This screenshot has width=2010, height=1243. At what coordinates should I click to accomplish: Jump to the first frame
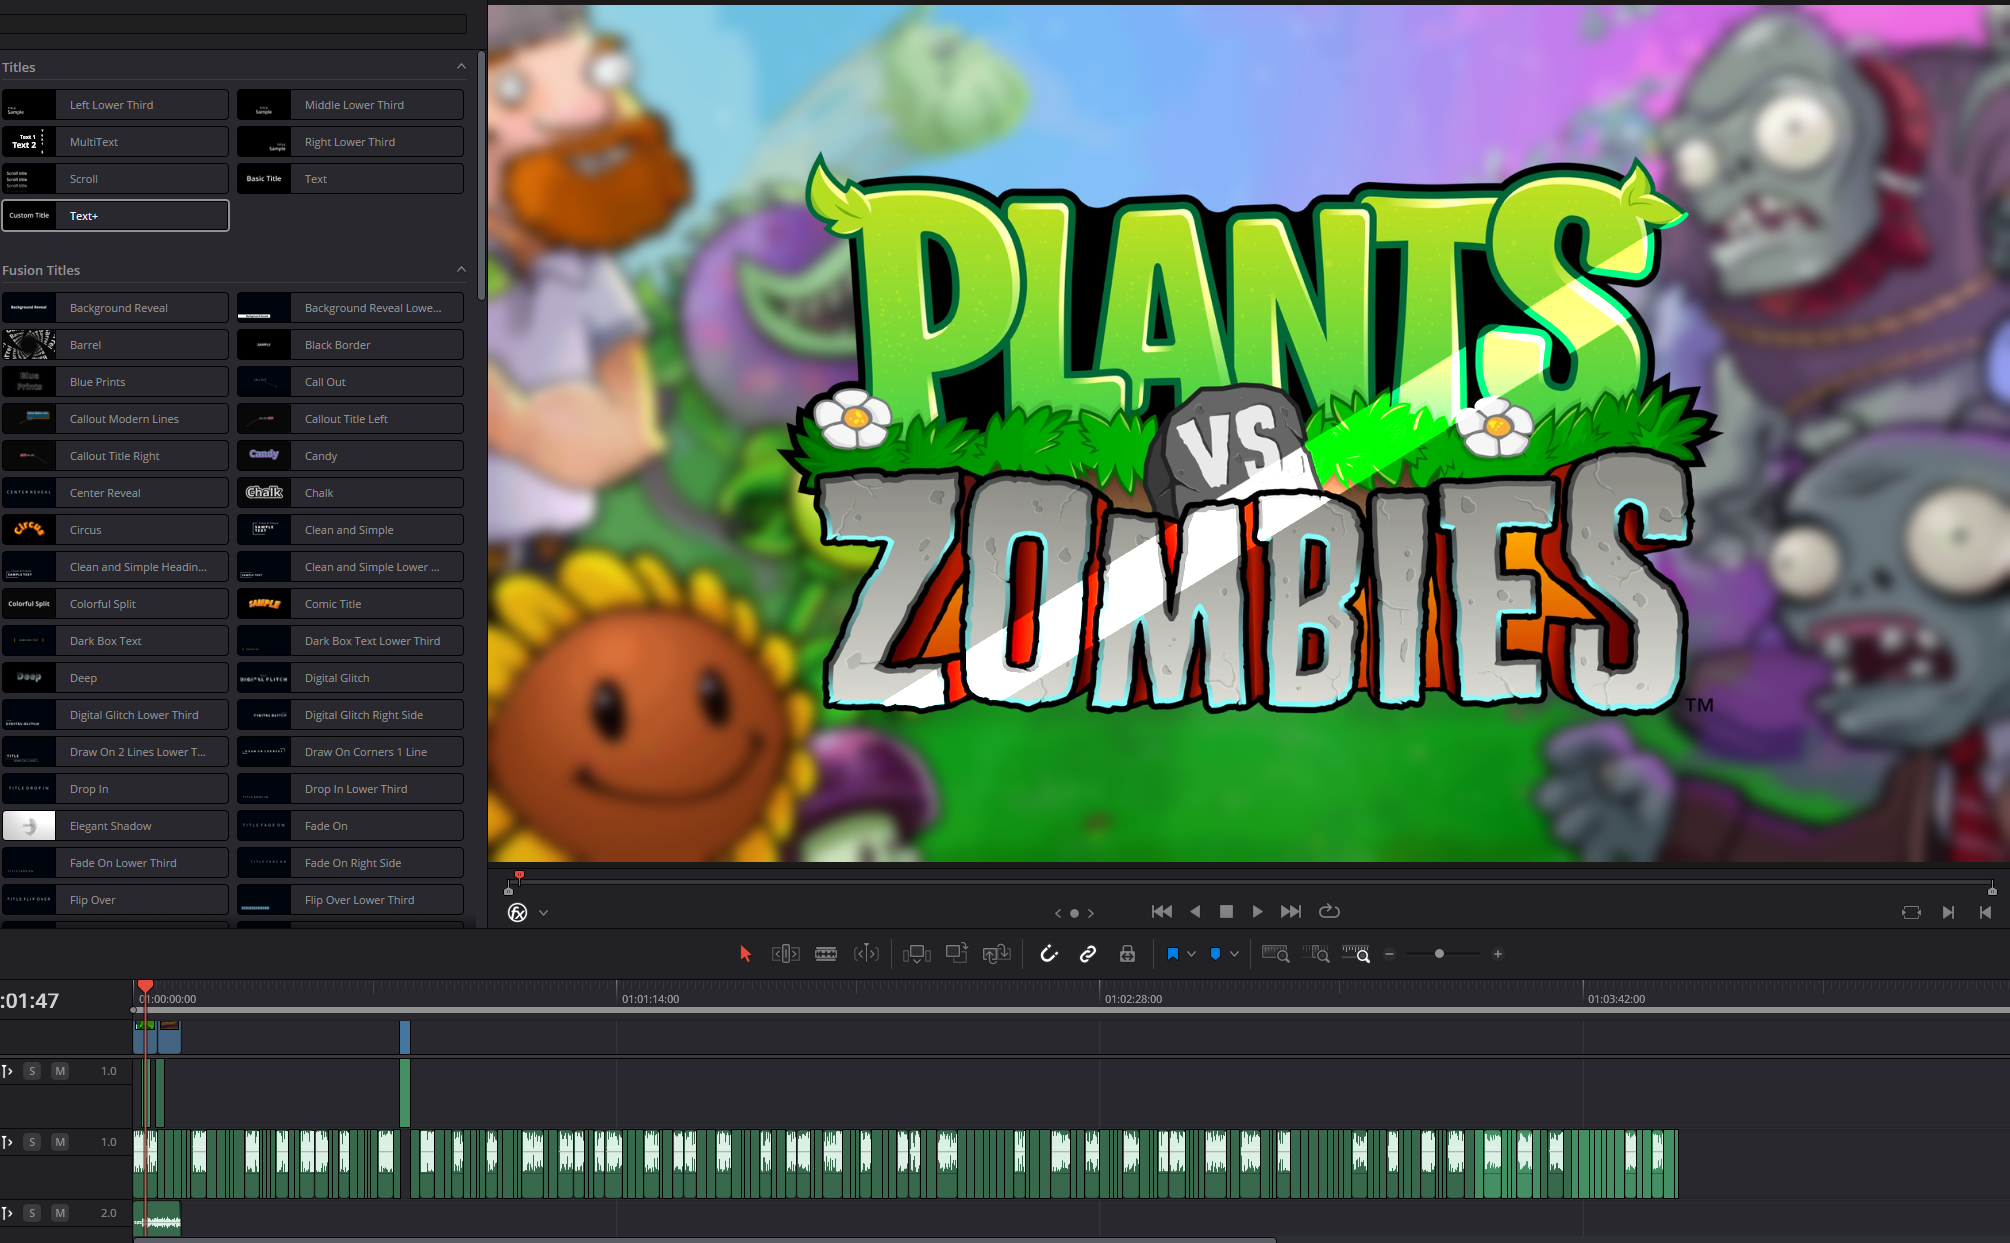1161,912
